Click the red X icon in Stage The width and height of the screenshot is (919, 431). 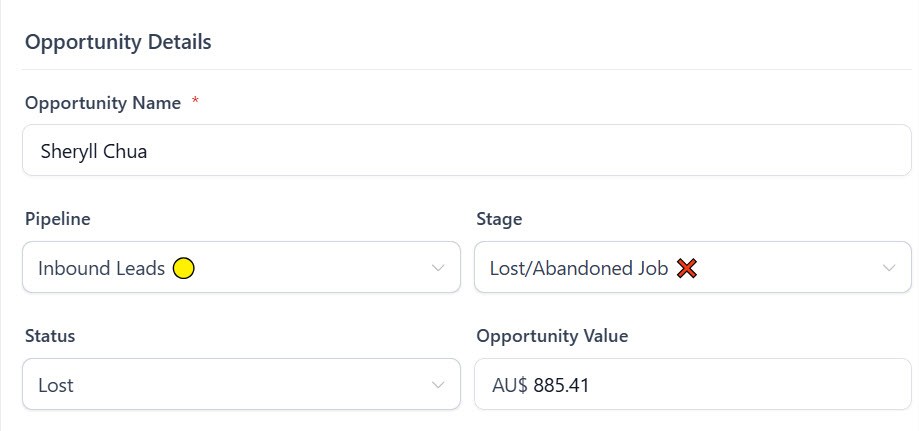coord(686,268)
